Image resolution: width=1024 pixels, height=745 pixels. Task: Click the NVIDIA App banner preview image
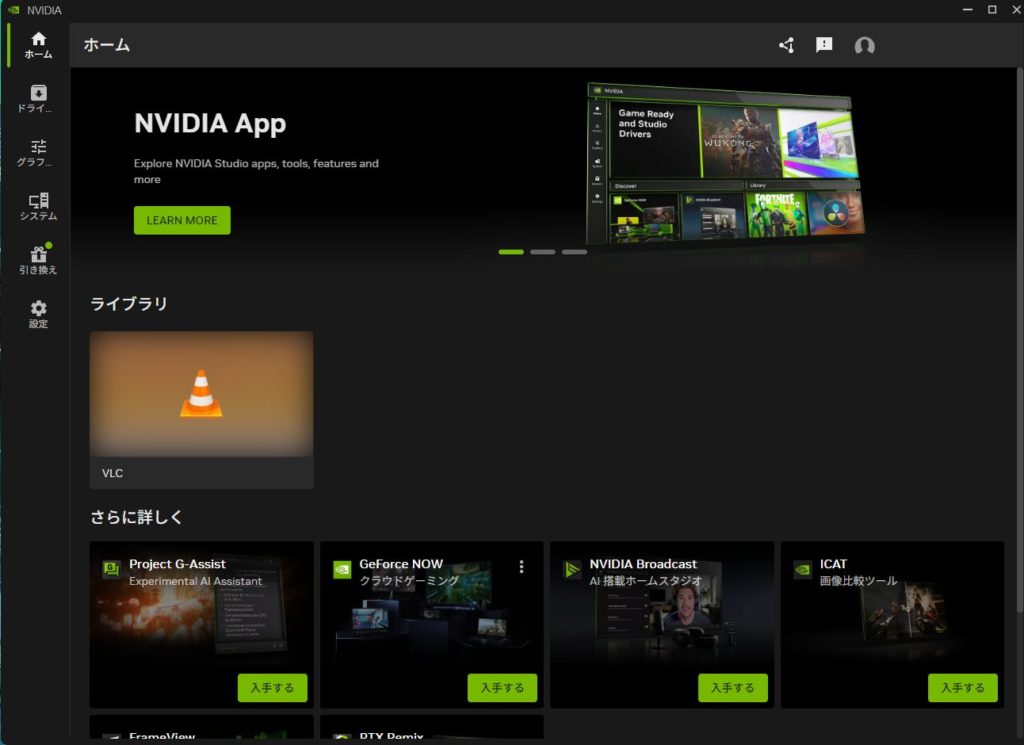tap(725, 162)
